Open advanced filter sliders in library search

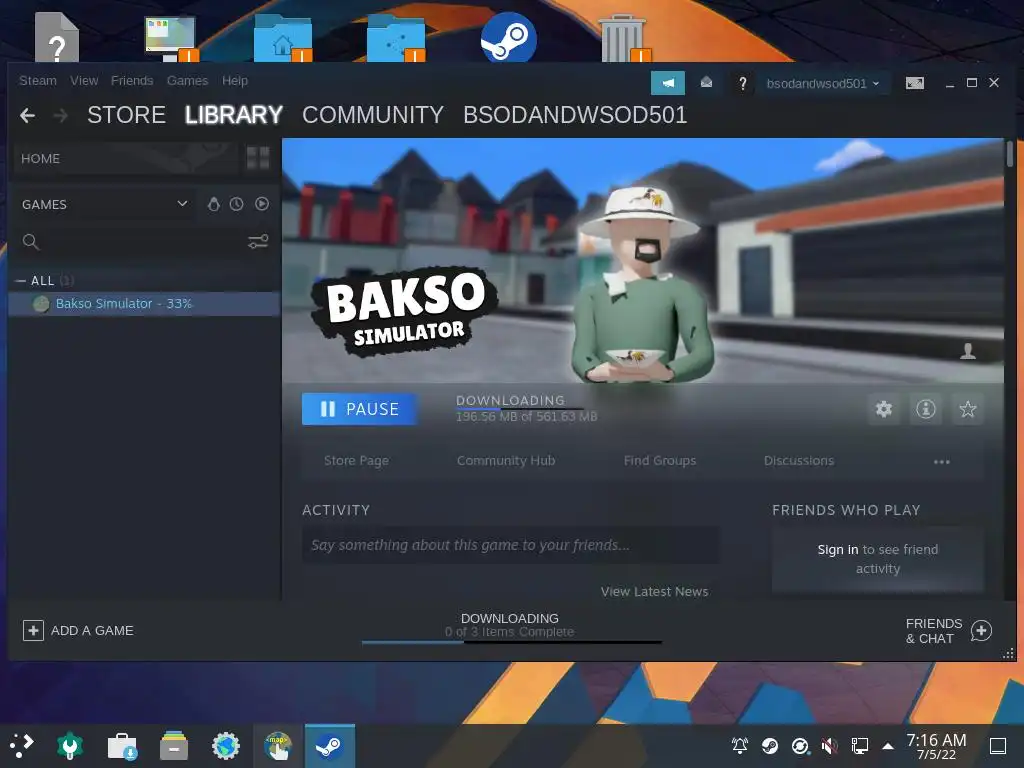point(258,242)
